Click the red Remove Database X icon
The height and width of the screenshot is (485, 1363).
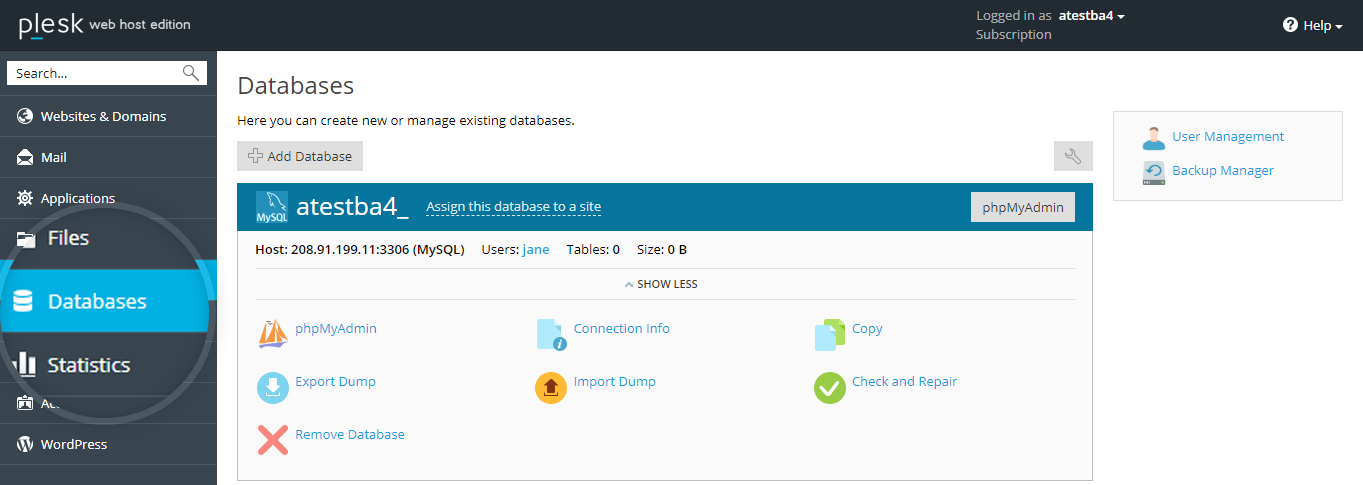[x=273, y=441]
